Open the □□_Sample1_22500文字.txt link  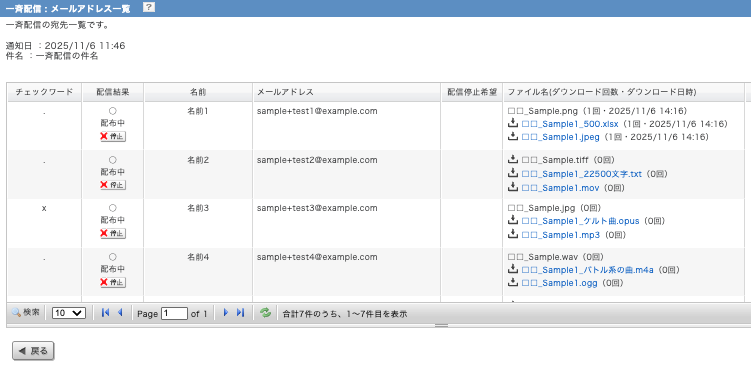[581, 174]
